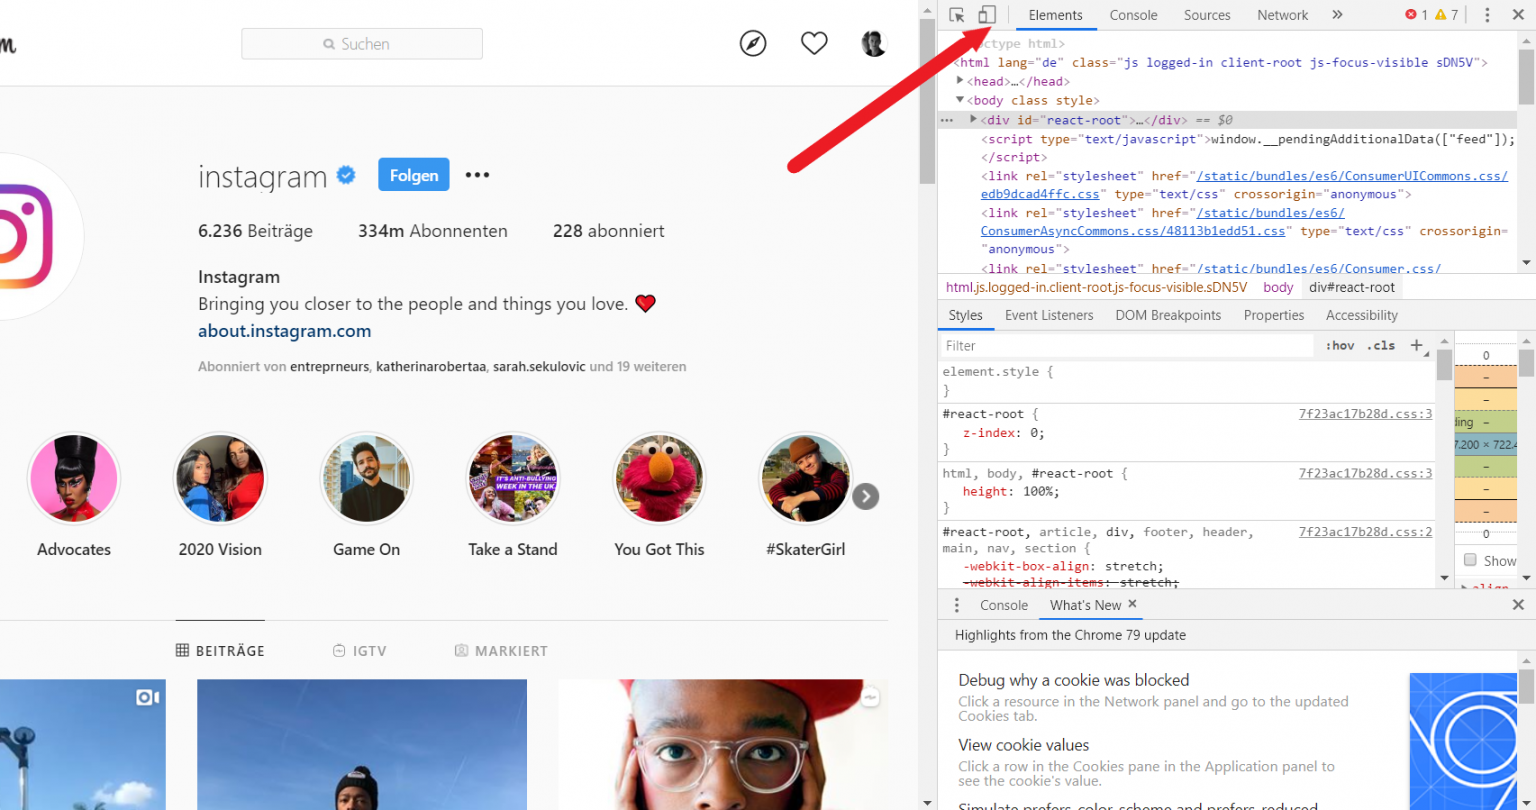This screenshot has height=810, width=1536.
Task: Open the Accessibility sub-tab
Action: pos(1361,315)
